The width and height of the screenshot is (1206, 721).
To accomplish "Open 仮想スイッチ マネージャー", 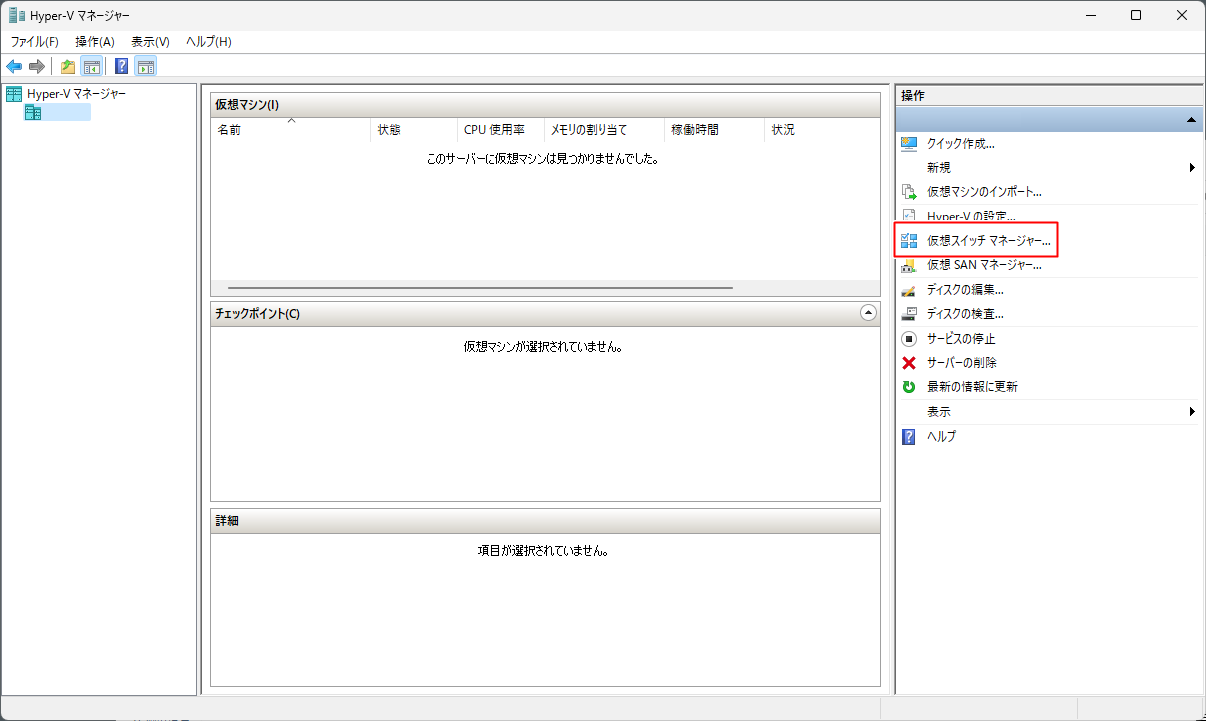I will tap(988, 241).
